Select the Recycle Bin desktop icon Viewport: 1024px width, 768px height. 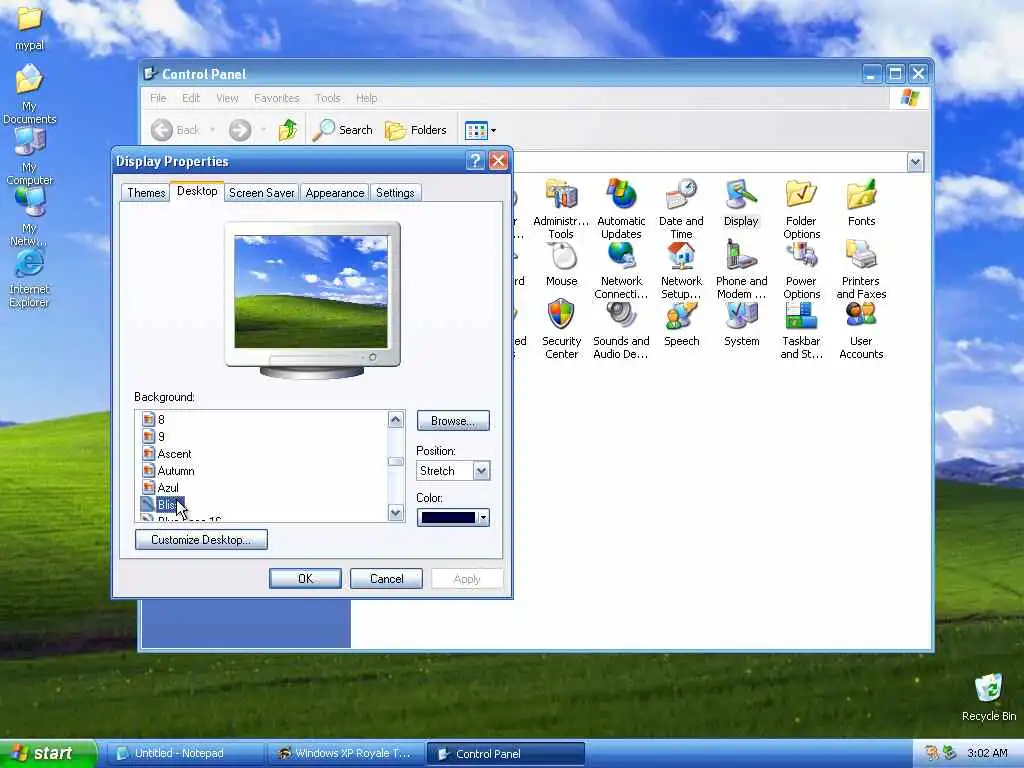(989, 697)
